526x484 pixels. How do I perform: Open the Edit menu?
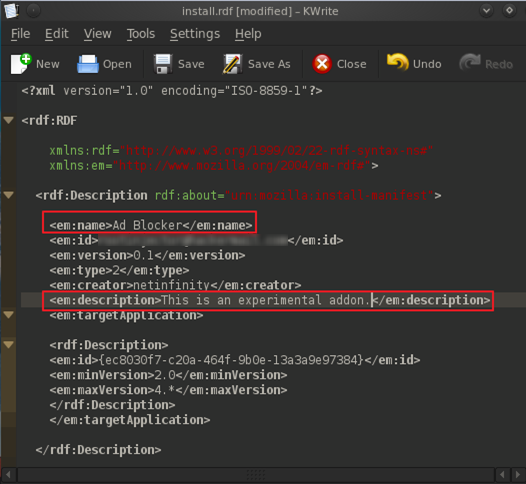click(57, 34)
